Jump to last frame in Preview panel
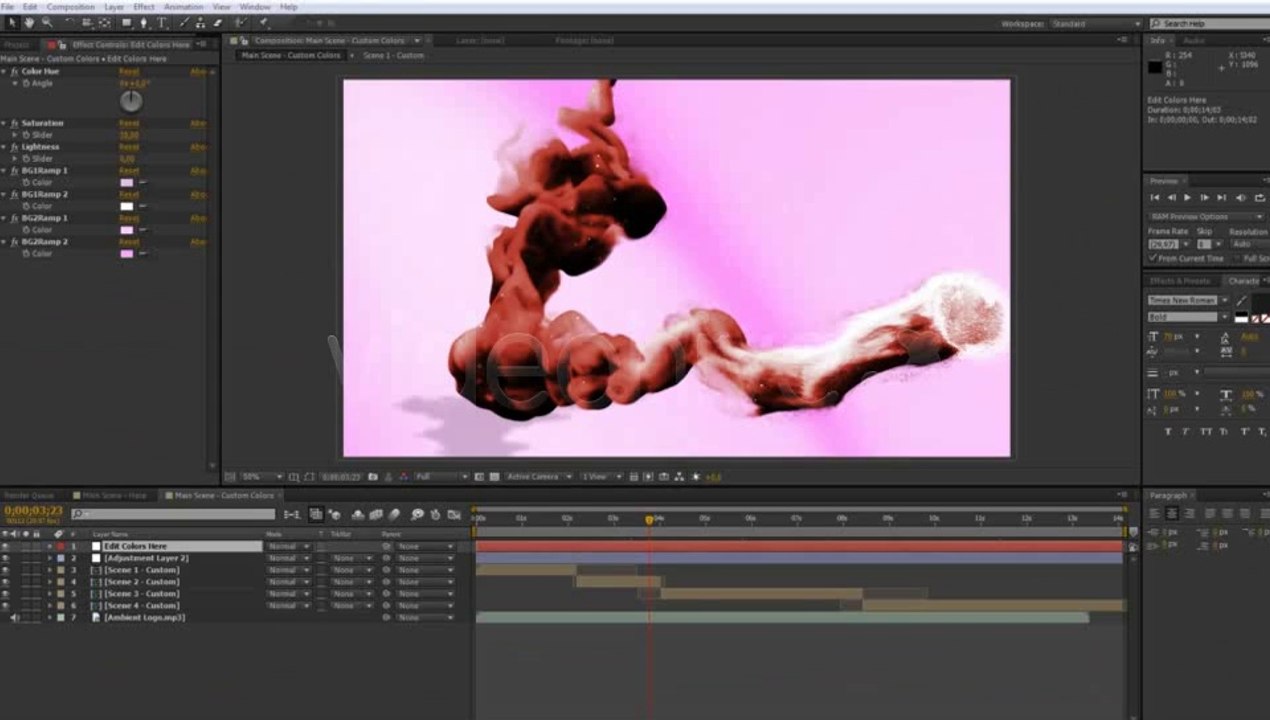Screen dimensions: 1270x720 point(1221,198)
